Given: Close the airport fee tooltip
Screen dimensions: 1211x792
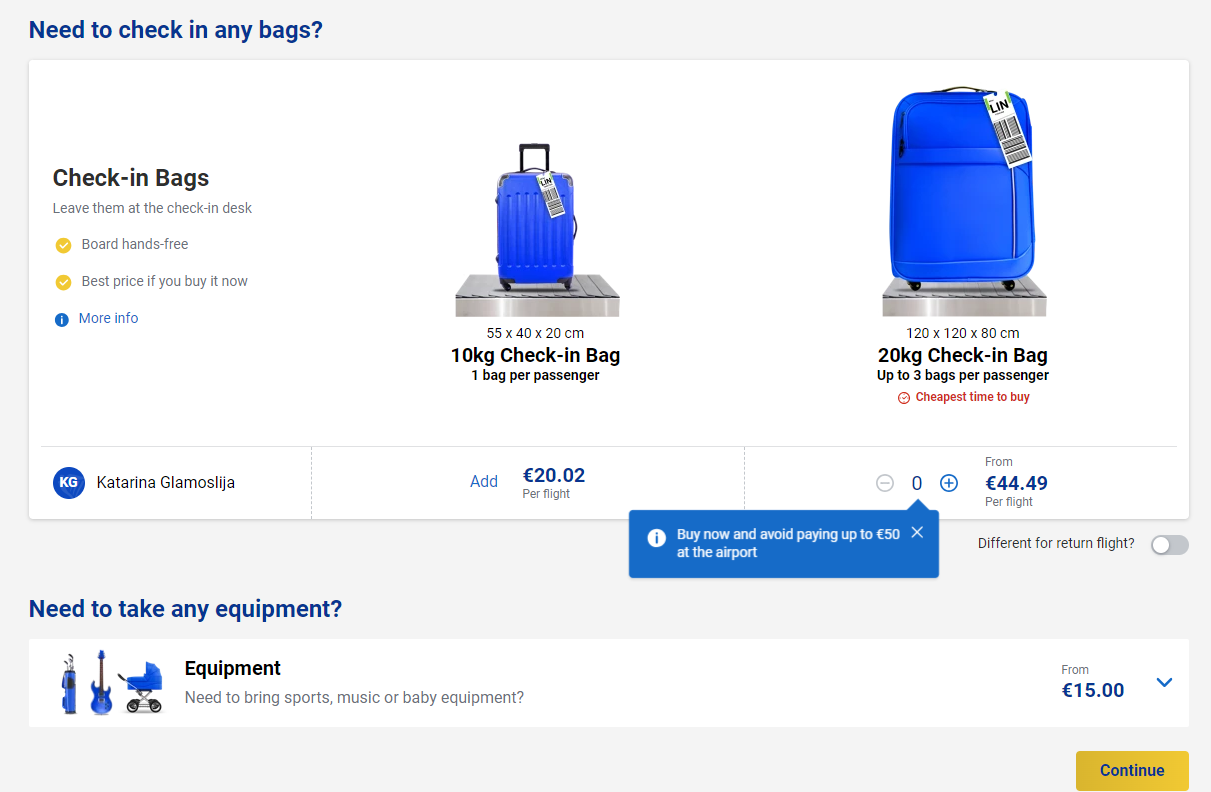Looking at the screenshot, I should click(x=917, y=532).
